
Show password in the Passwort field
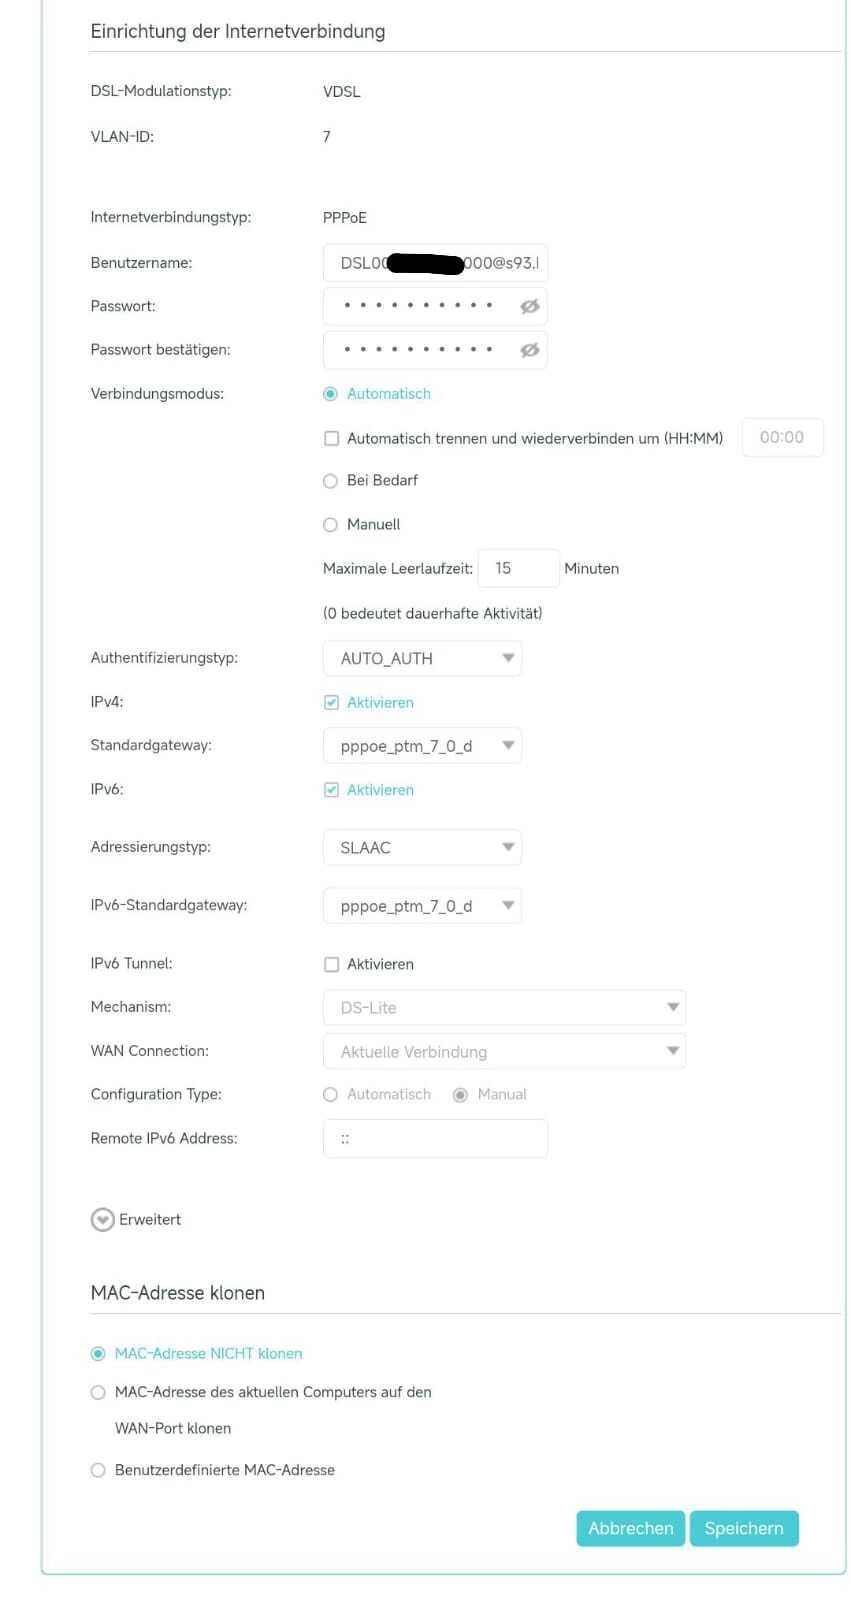tap(529, 307)
